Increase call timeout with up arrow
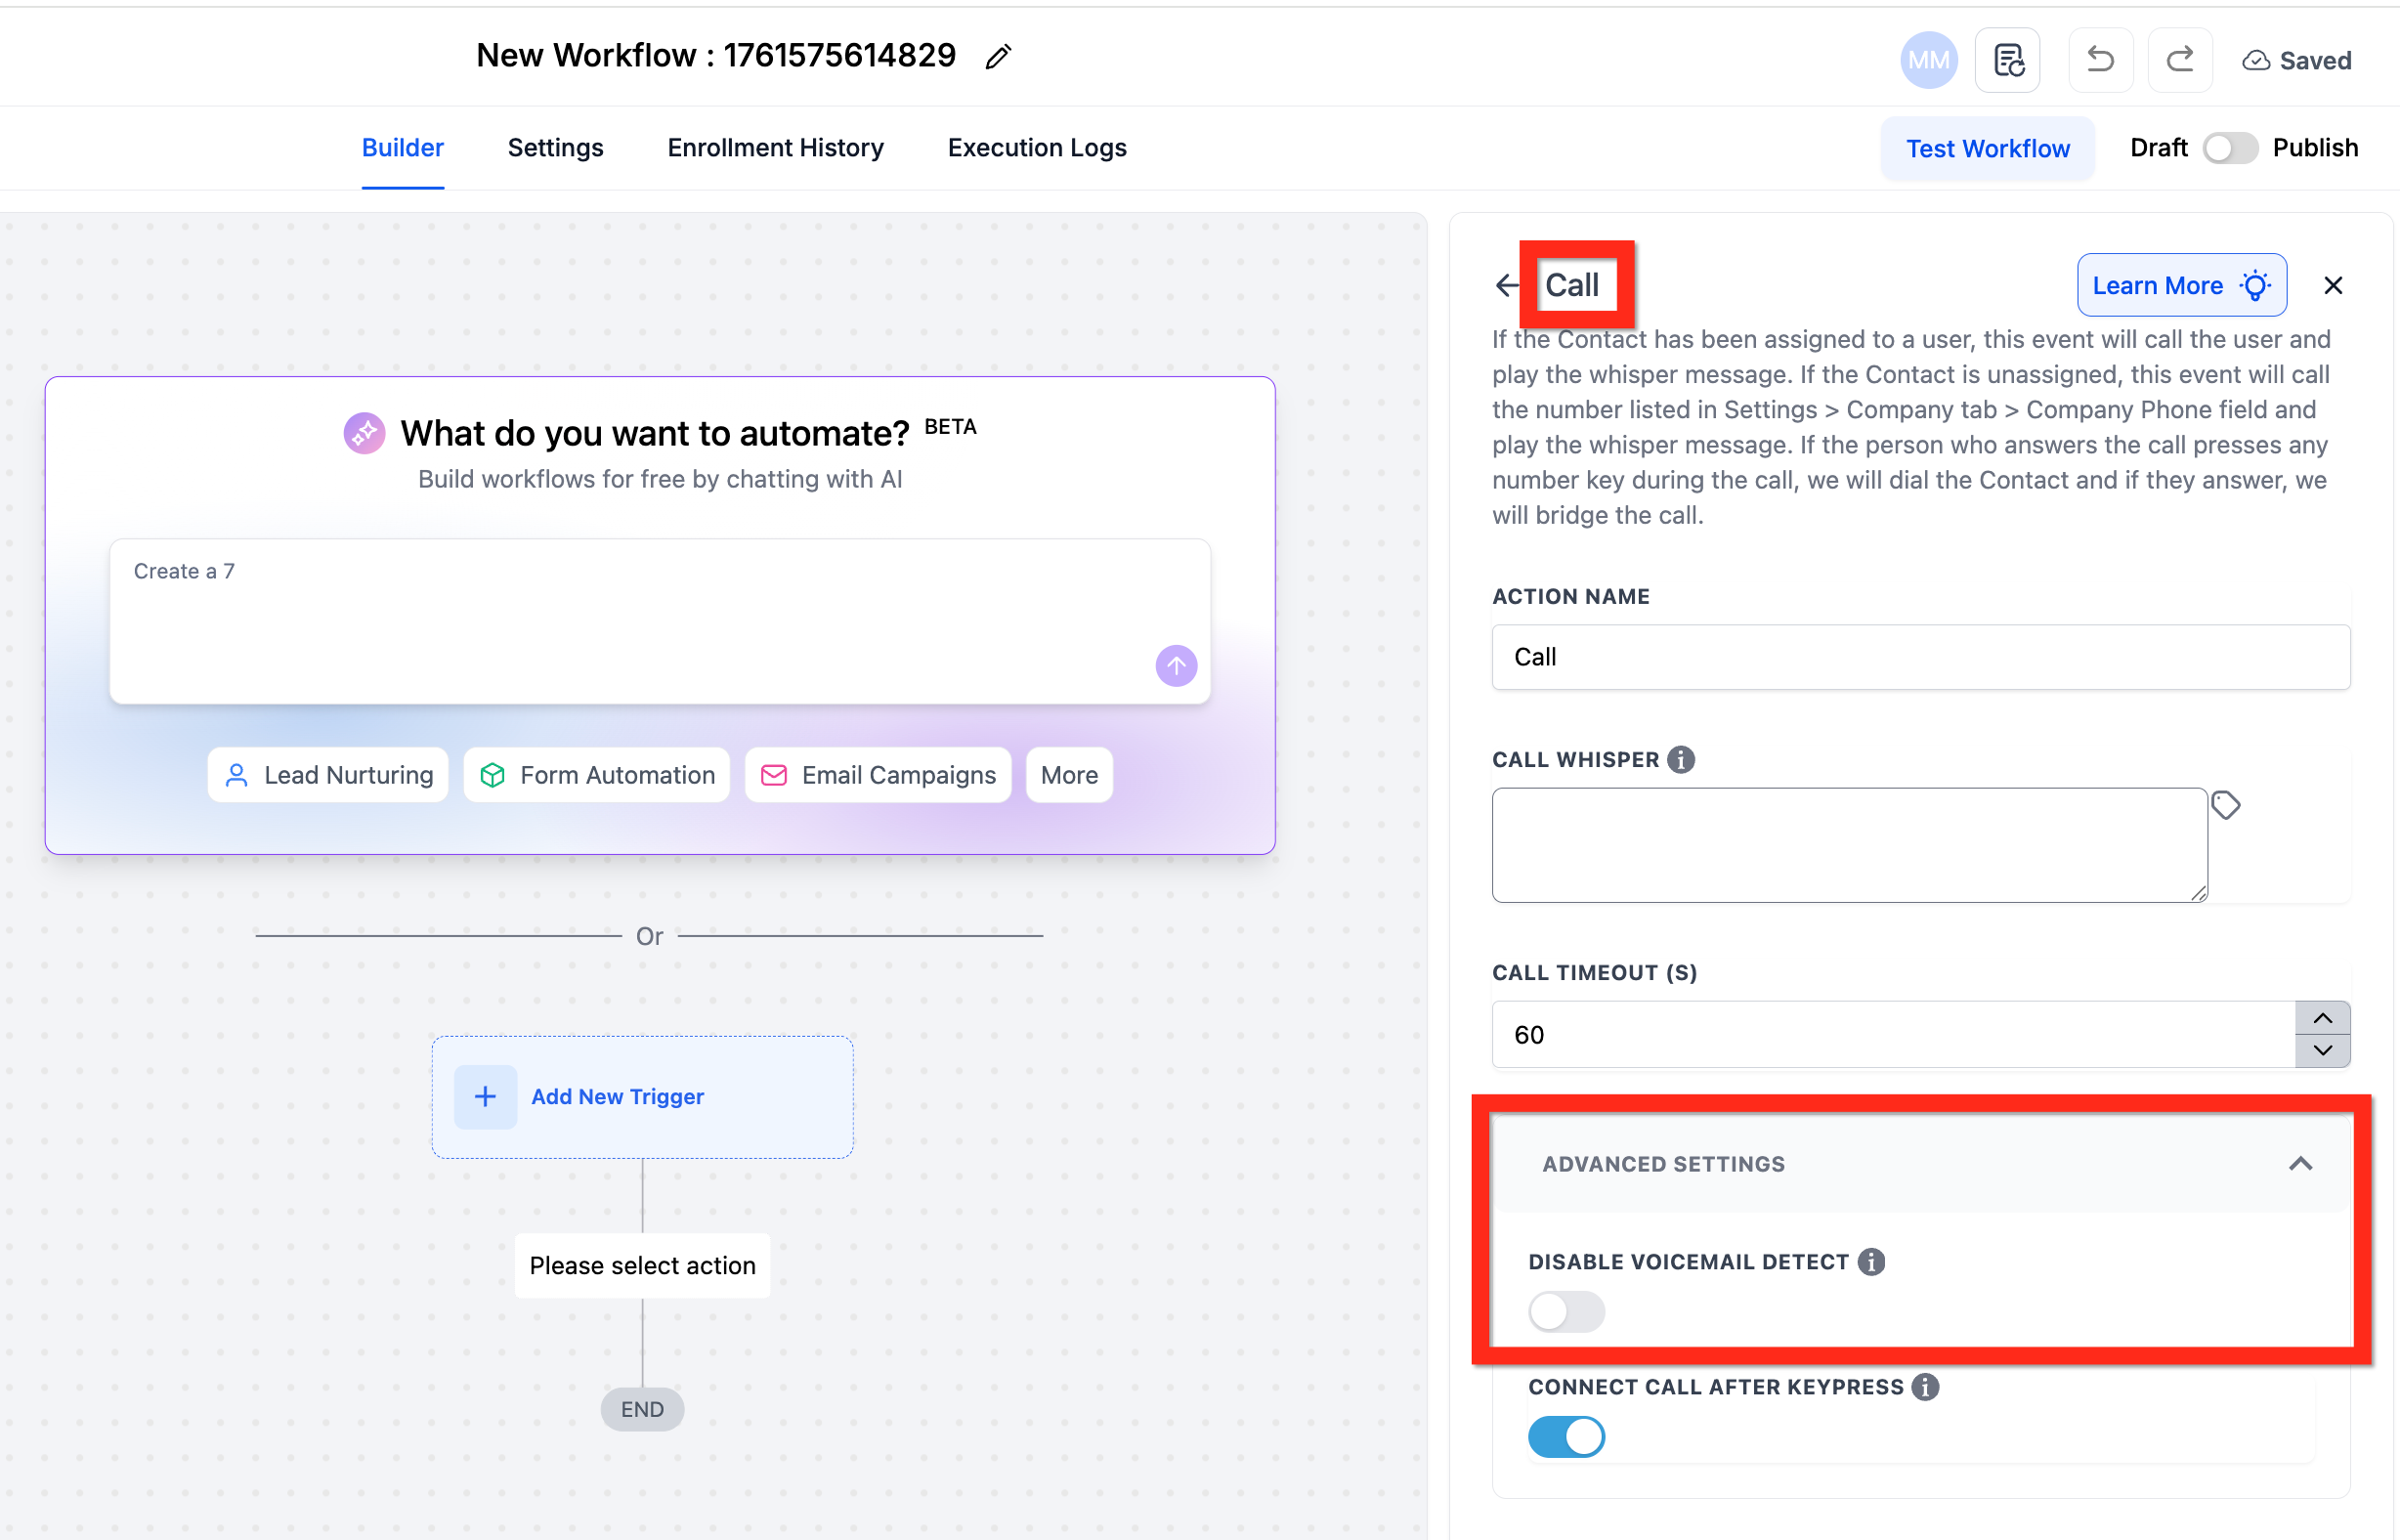Viewport: 2400px width, 1540px height. pos(2322,1018)
